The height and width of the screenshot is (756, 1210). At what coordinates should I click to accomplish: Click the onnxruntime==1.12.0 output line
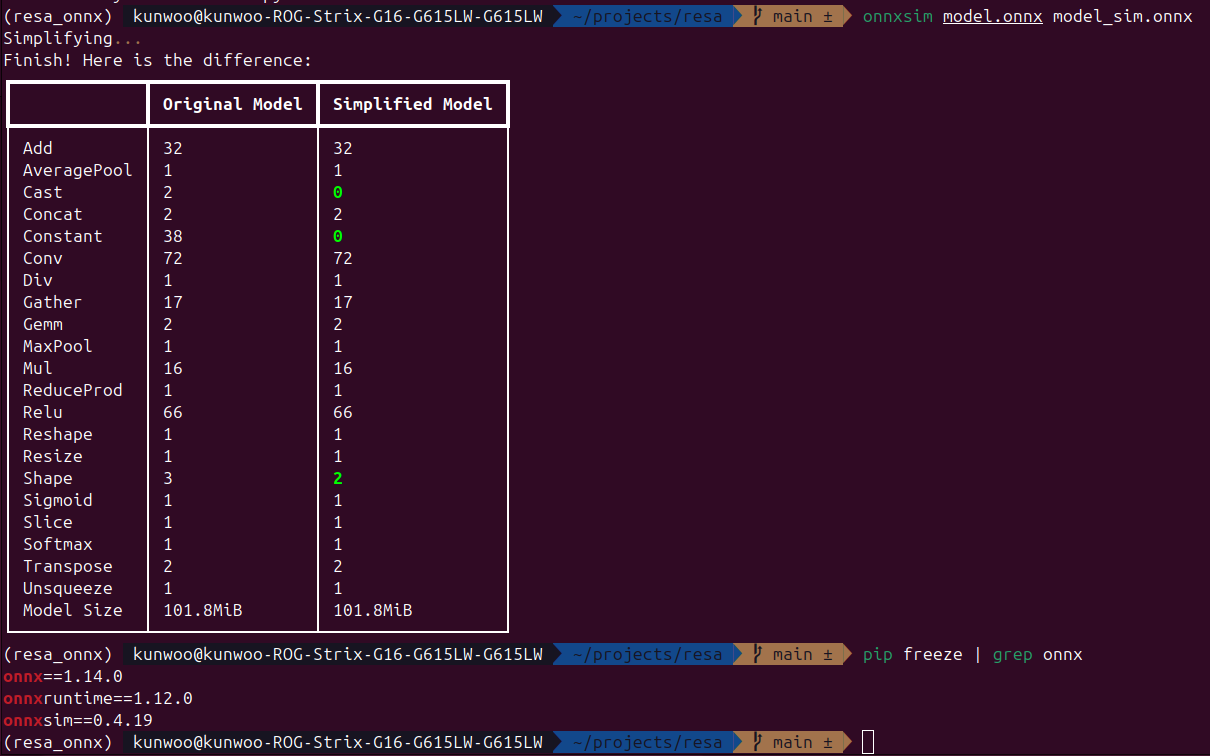click(98, 698)
